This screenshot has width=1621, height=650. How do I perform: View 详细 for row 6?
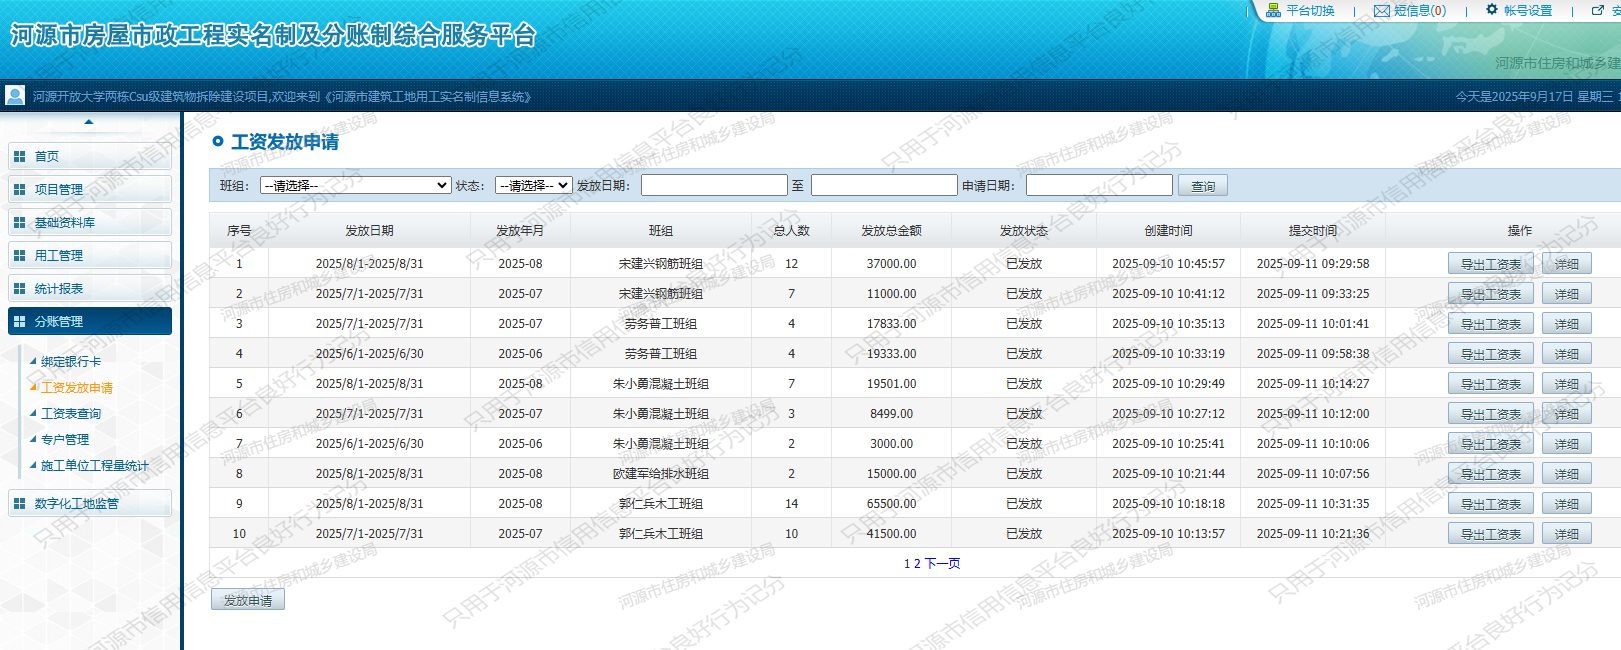point(1567,414)
